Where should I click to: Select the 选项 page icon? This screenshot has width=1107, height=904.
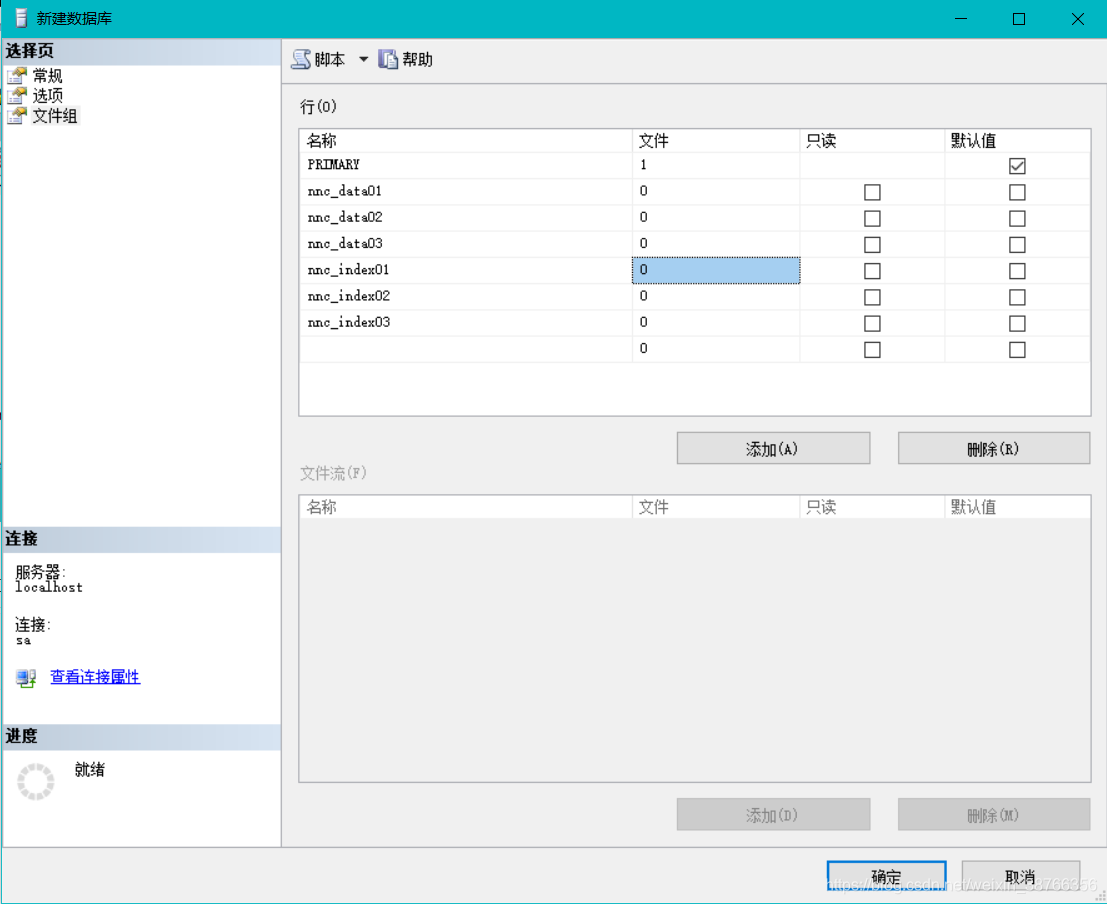[x=17, y=96]
